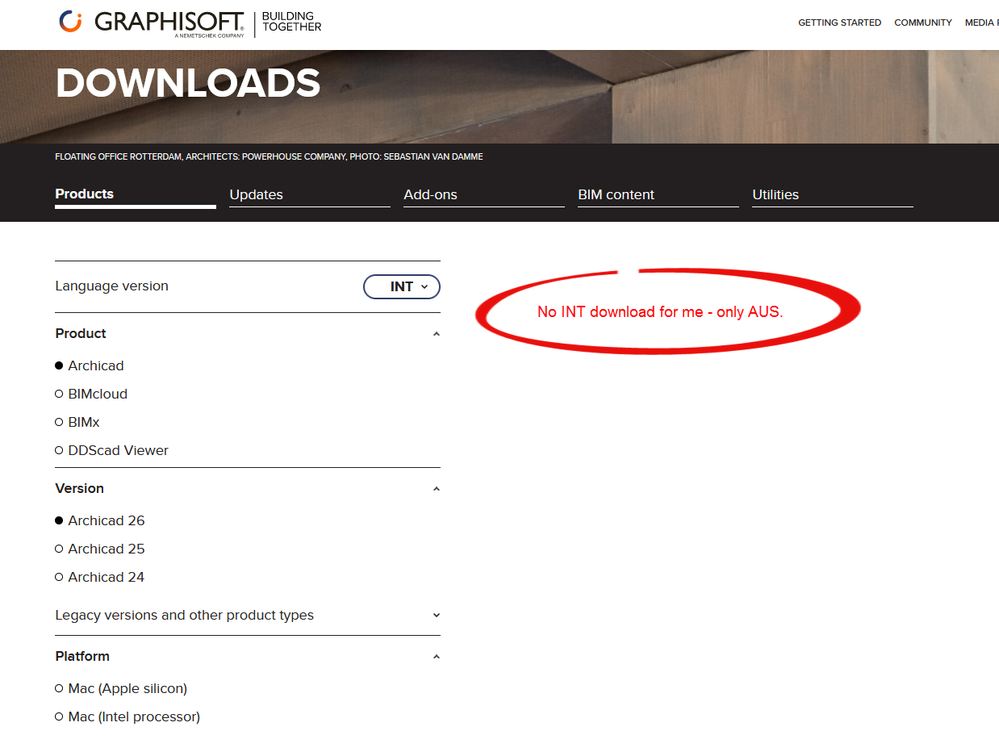Image resolution: width=999 pixels, height=739 pixels.
Task: Select the Archicad product option
Action: [x=89, y=366]
